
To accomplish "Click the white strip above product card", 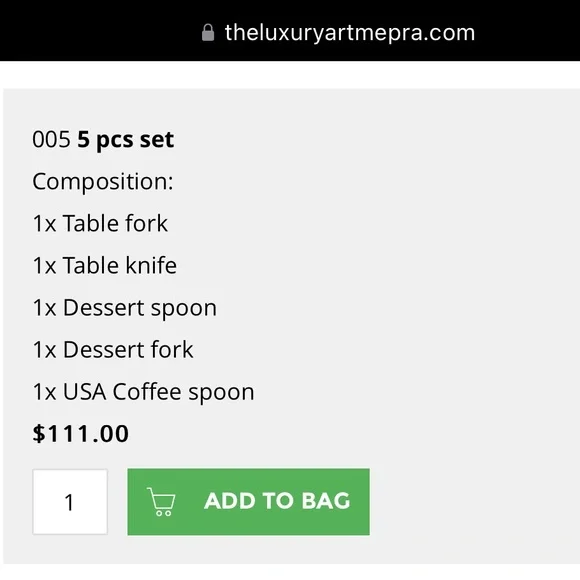I will point(290,75).
